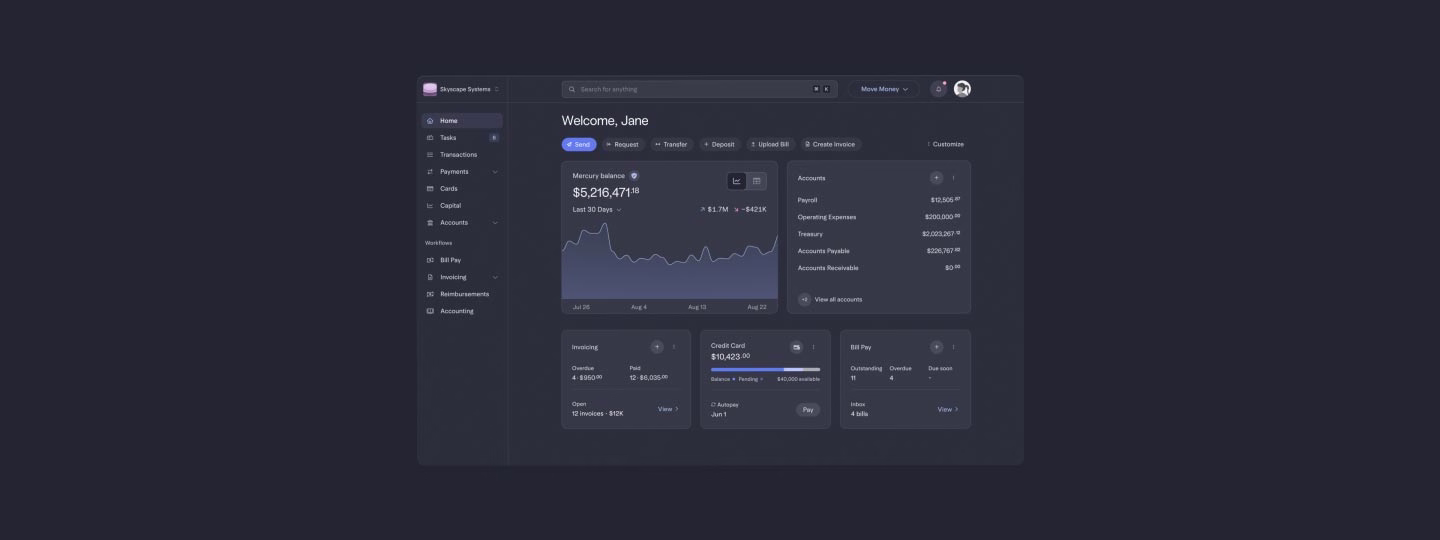Screen dimensions: 1440x540
Task: Click the Jane profile avatar
Action: click(962, 89)
